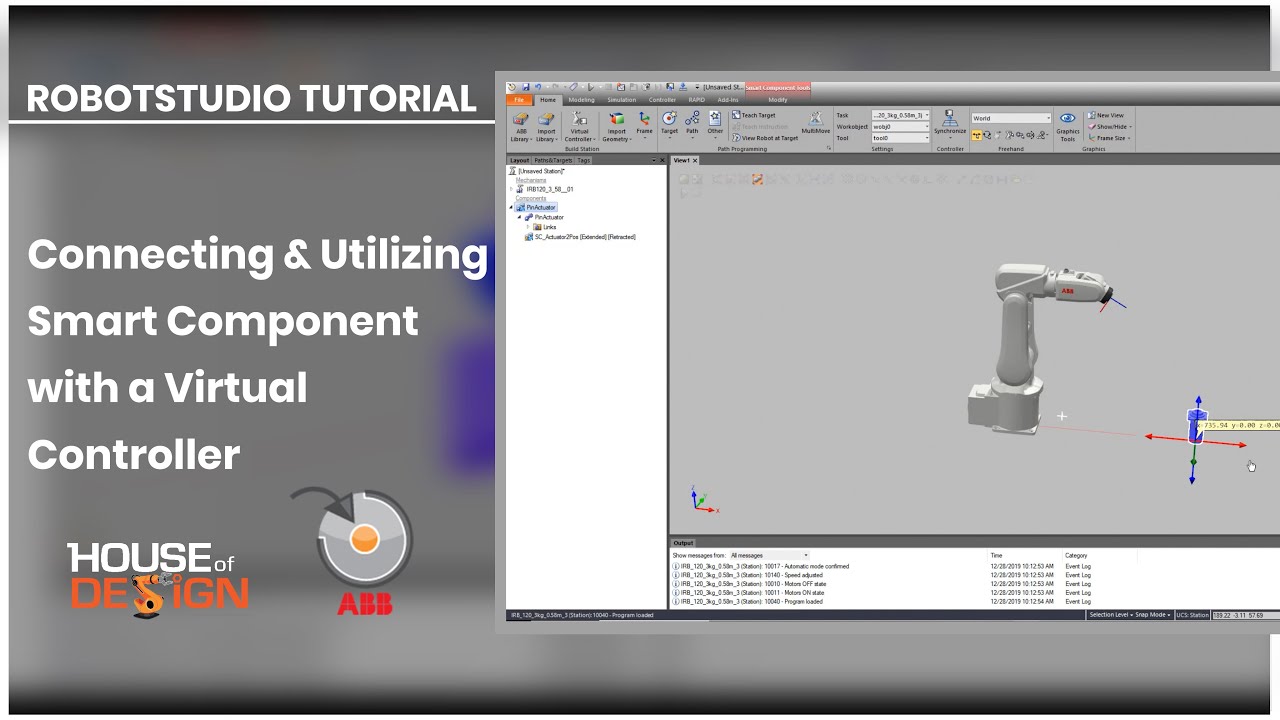Screen dimensions: 1280x720
Task: Switch to the Paths&Targets panel tab
Action: 553,160
